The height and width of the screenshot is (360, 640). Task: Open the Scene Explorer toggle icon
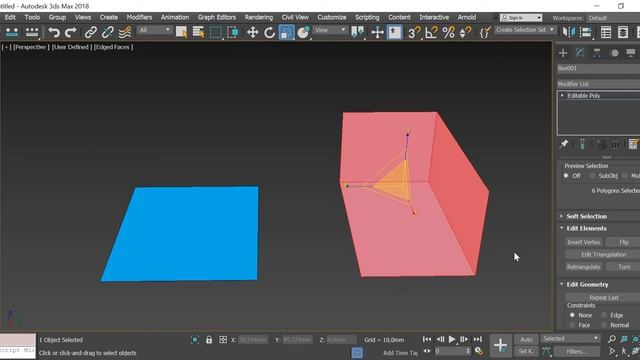tap(606, 32)
